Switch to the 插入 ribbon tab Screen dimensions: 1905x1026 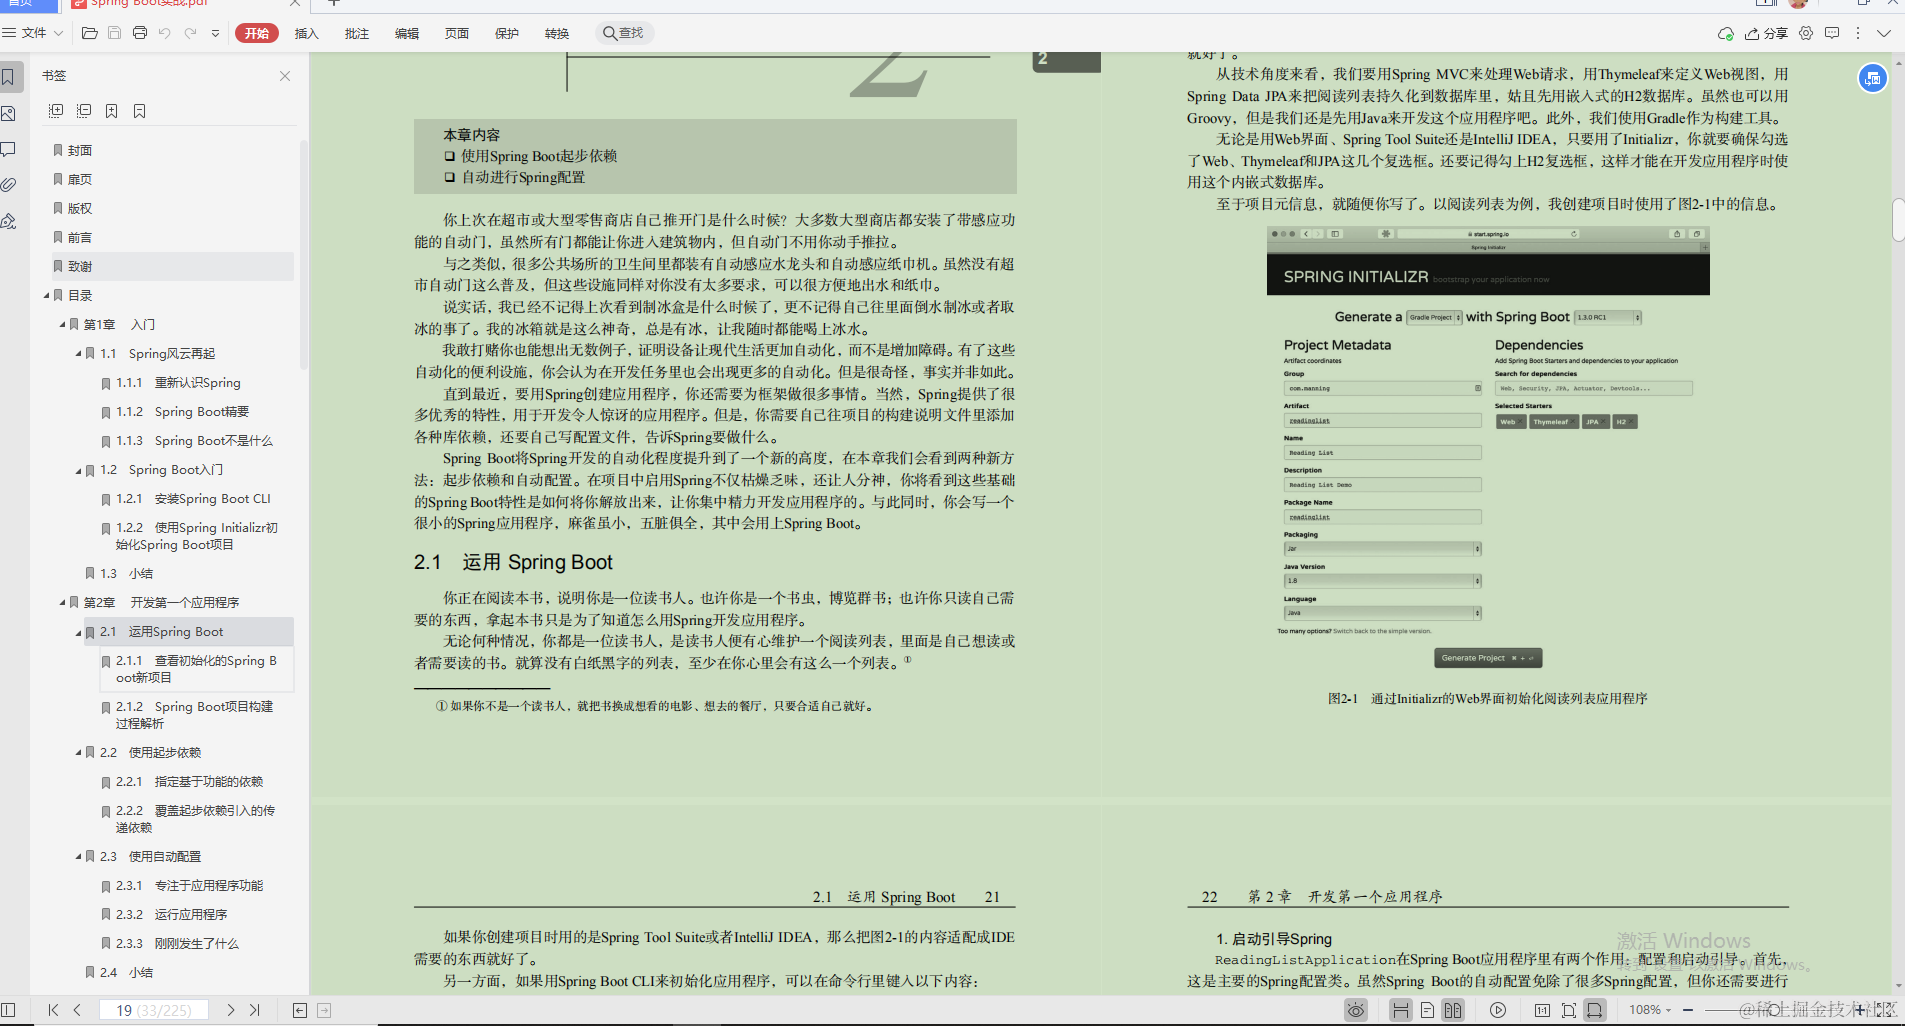click(306, 33)
